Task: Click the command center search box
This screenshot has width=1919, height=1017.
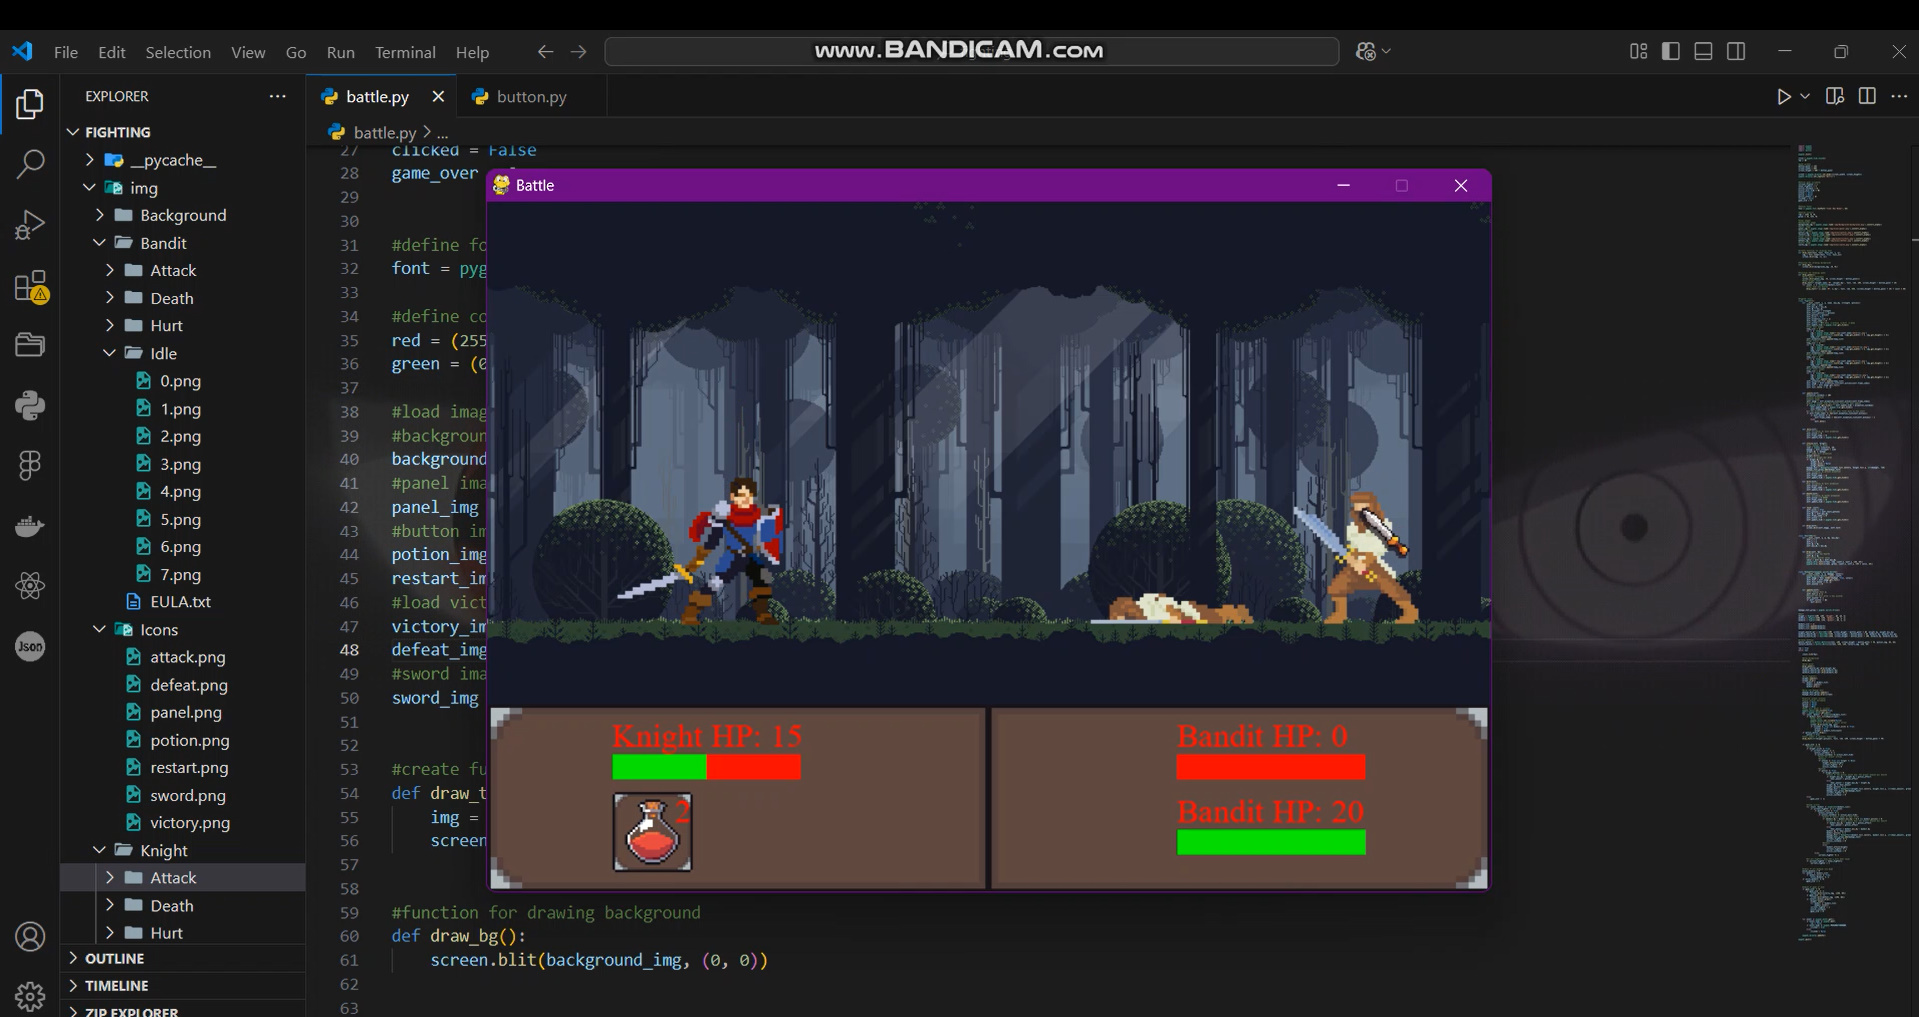Action: [x=970, y=52]
